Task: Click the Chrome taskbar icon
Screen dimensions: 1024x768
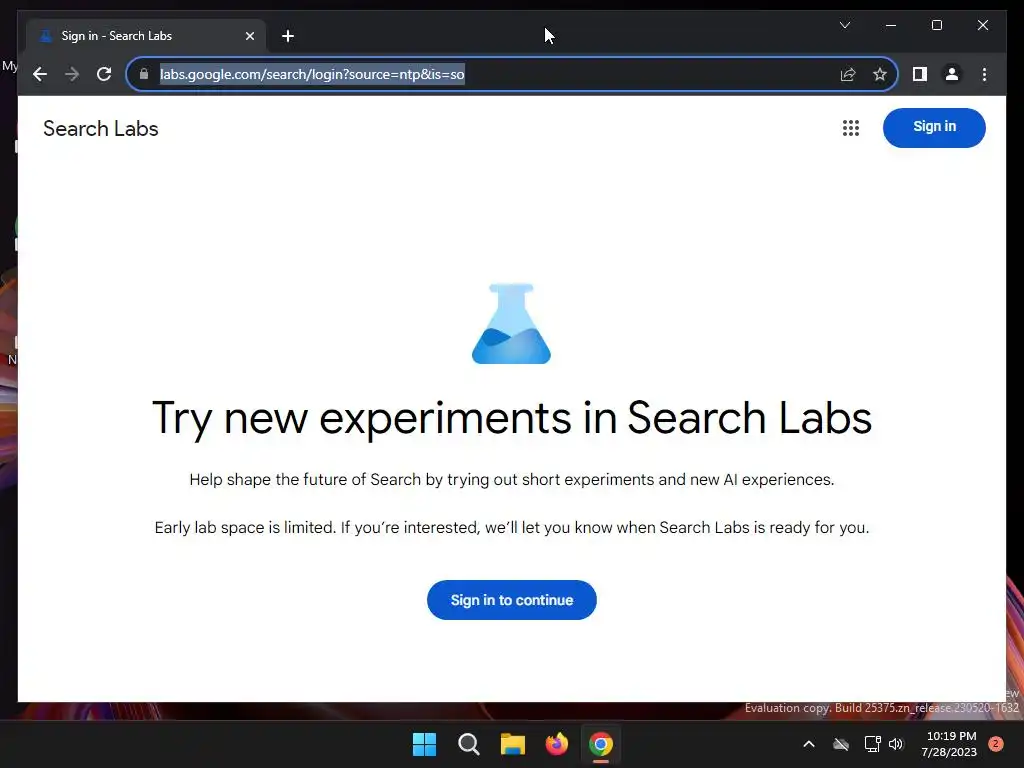Action: coord(601,744)
